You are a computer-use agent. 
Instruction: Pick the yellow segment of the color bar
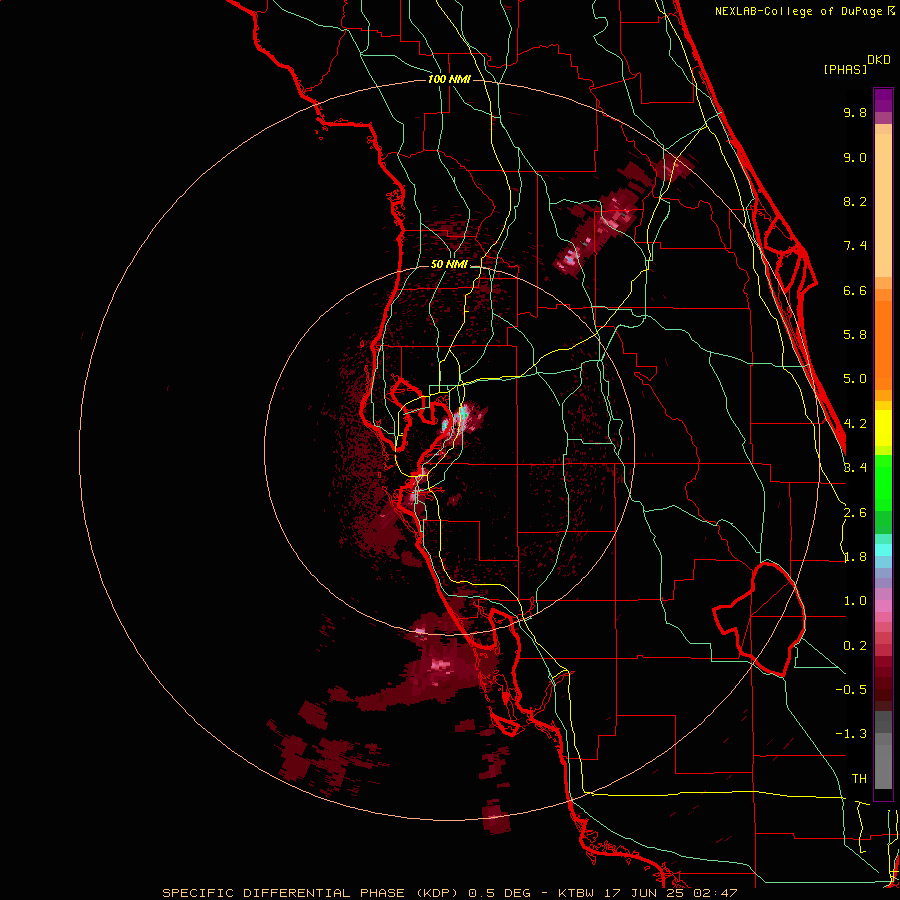coord(883,428)
